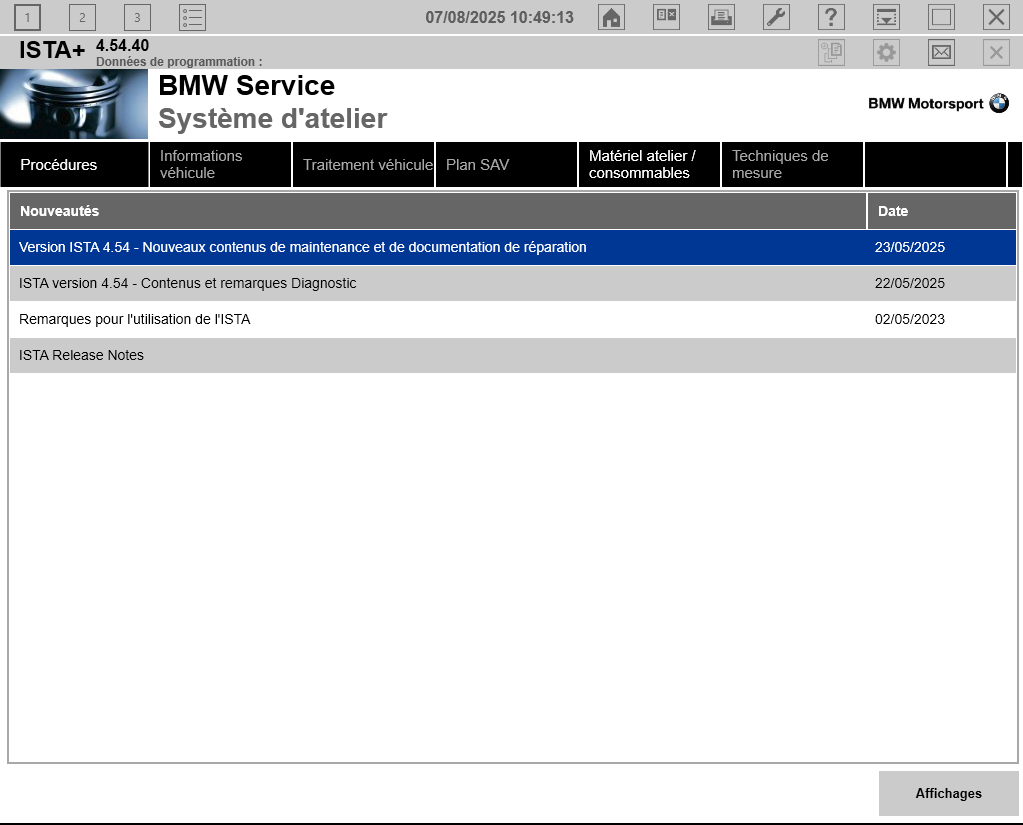The height and width of the screenshot is (825, 1023).
Task: Select session tab number 1
Action: [x=27, y=18]
